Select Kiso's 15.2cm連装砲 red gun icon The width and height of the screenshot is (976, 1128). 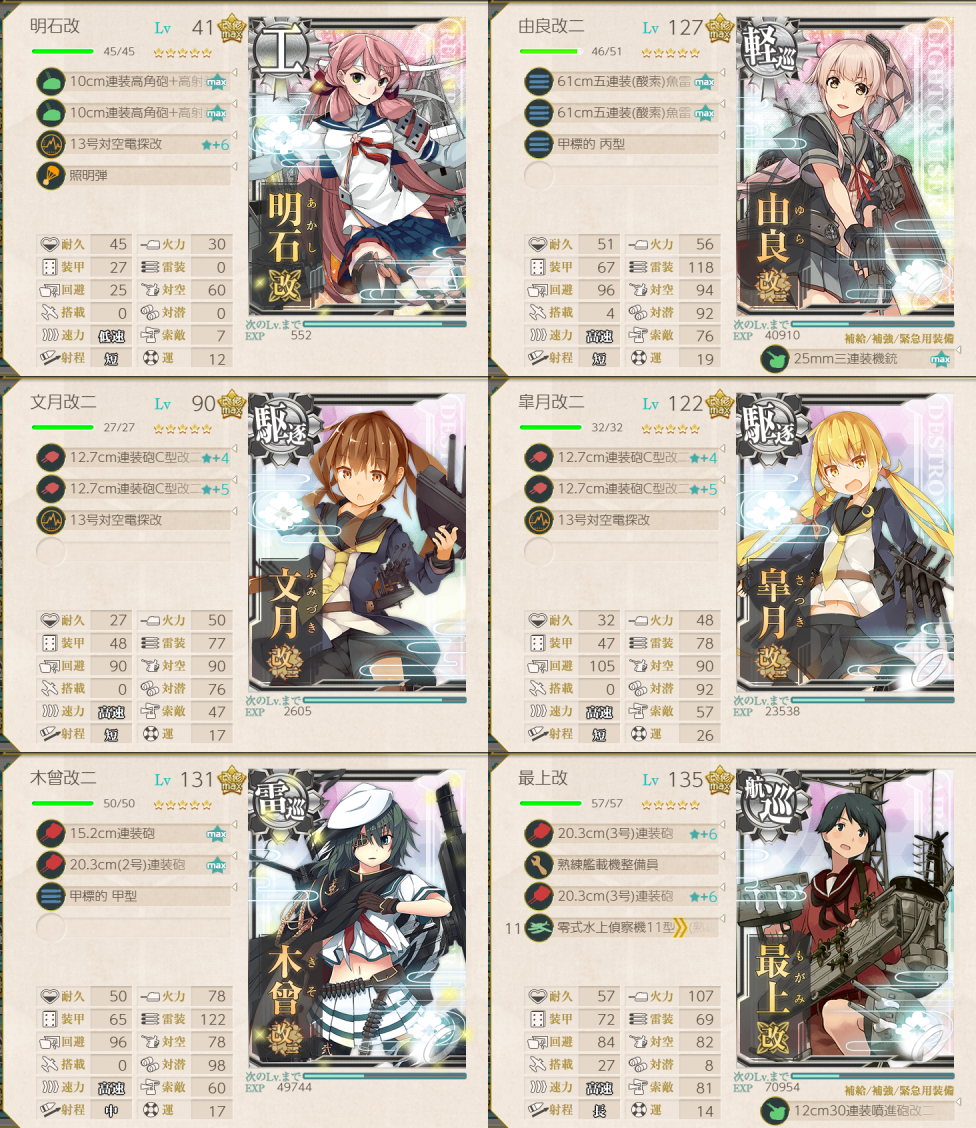51,833
